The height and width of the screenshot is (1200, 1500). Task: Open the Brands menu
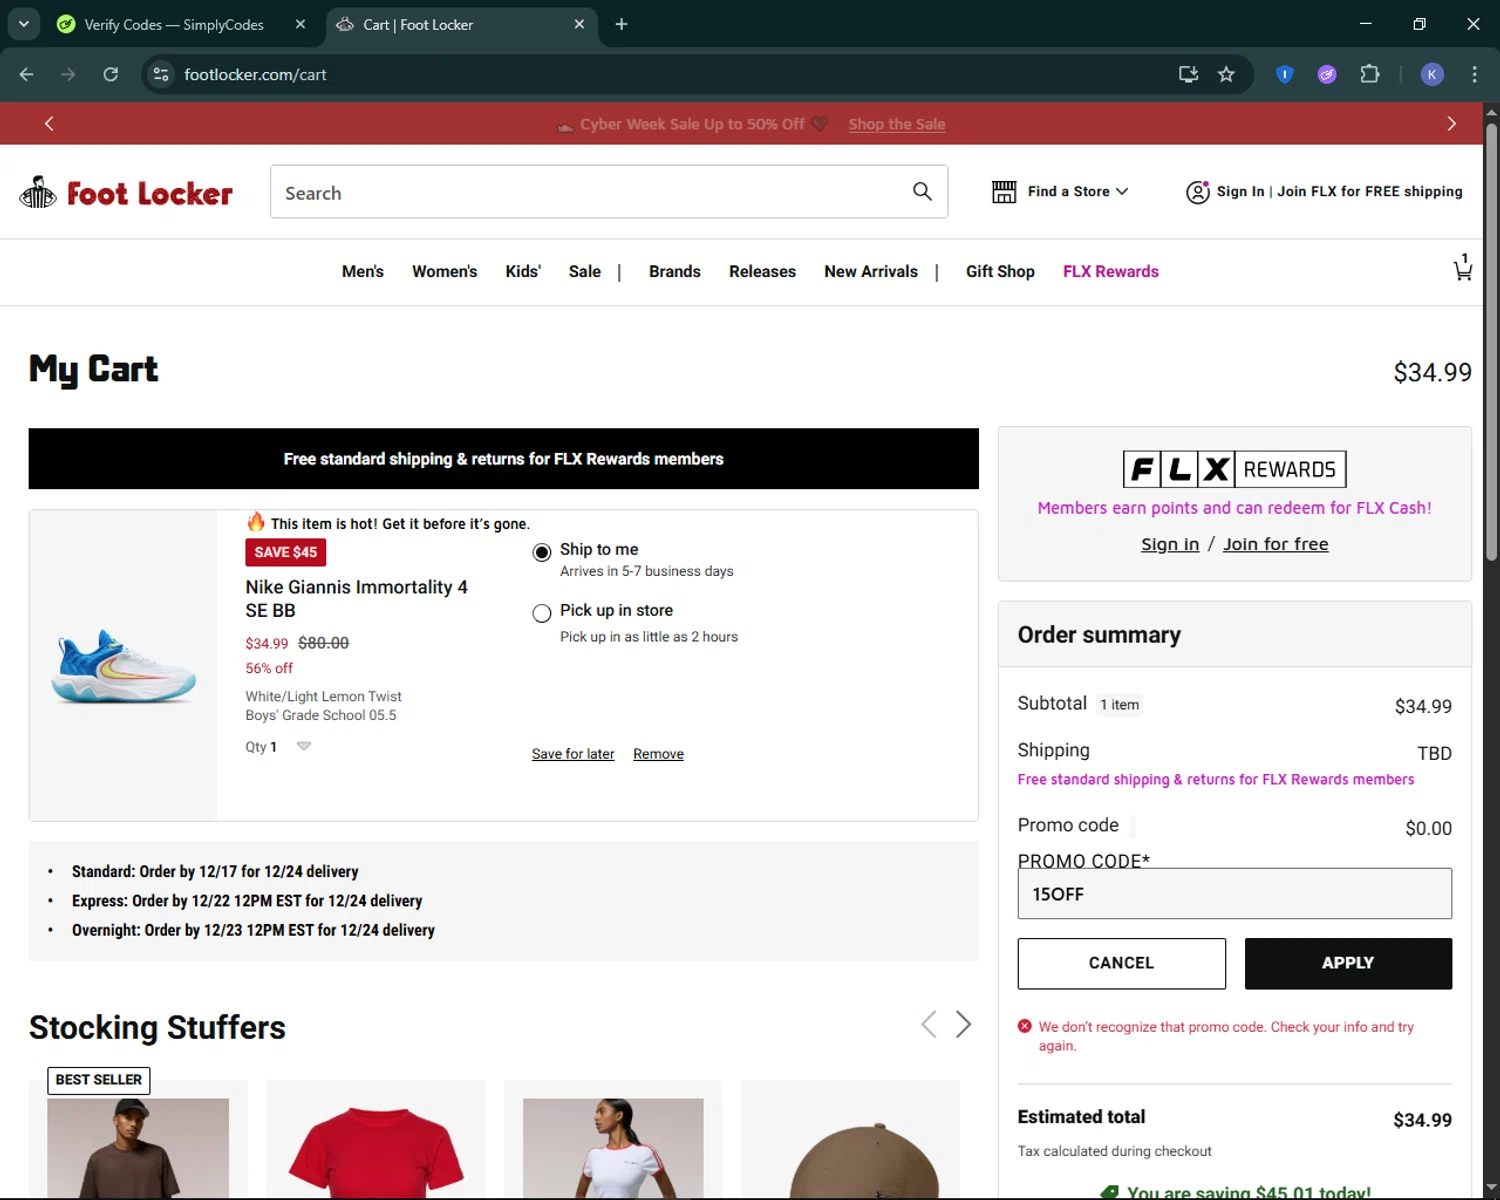(675, 272)
